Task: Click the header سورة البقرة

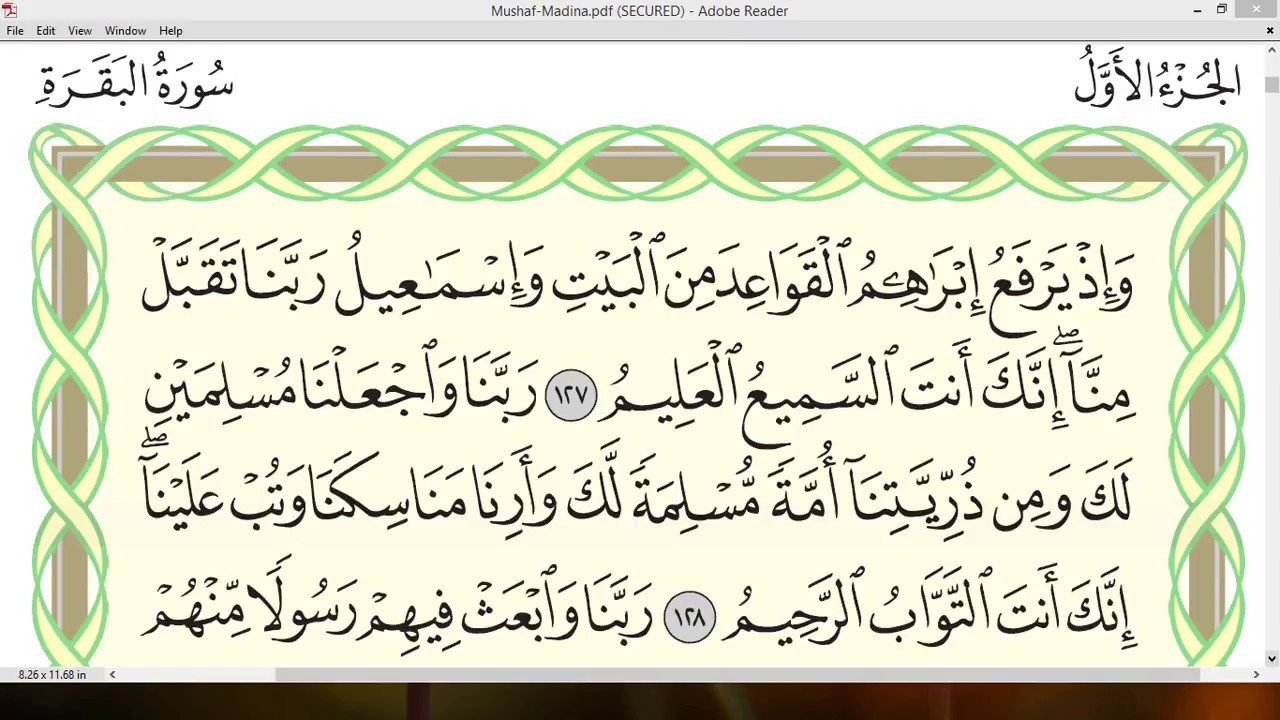Action: pos(136,80)
